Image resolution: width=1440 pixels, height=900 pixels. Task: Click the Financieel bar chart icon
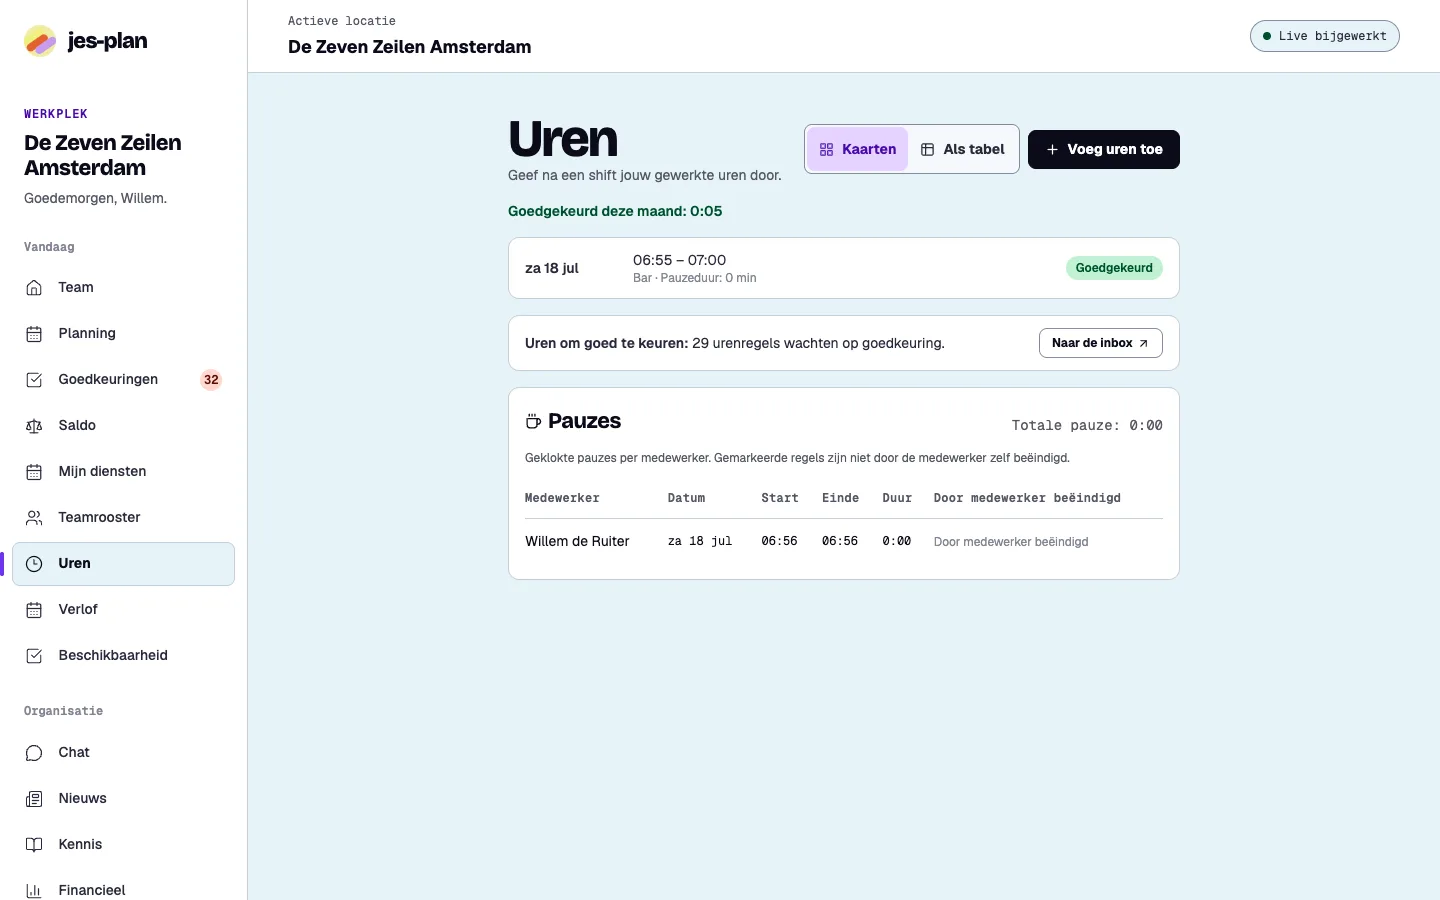tap(34, 891)
